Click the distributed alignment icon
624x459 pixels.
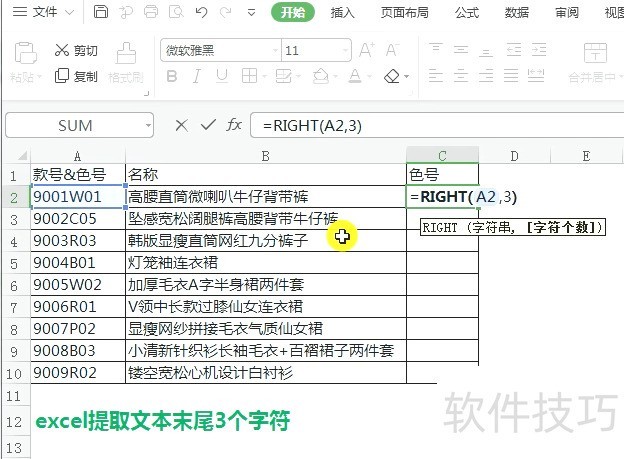[536, 75]
